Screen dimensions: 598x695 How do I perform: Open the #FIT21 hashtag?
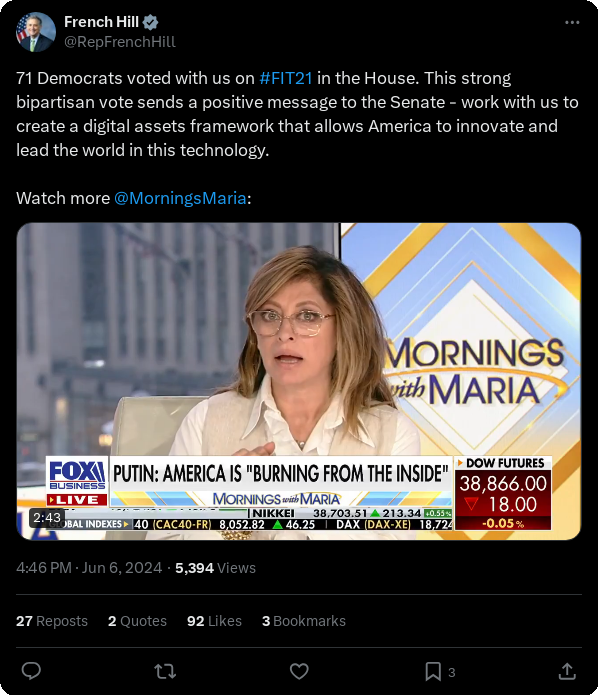[x=285, y=78]
